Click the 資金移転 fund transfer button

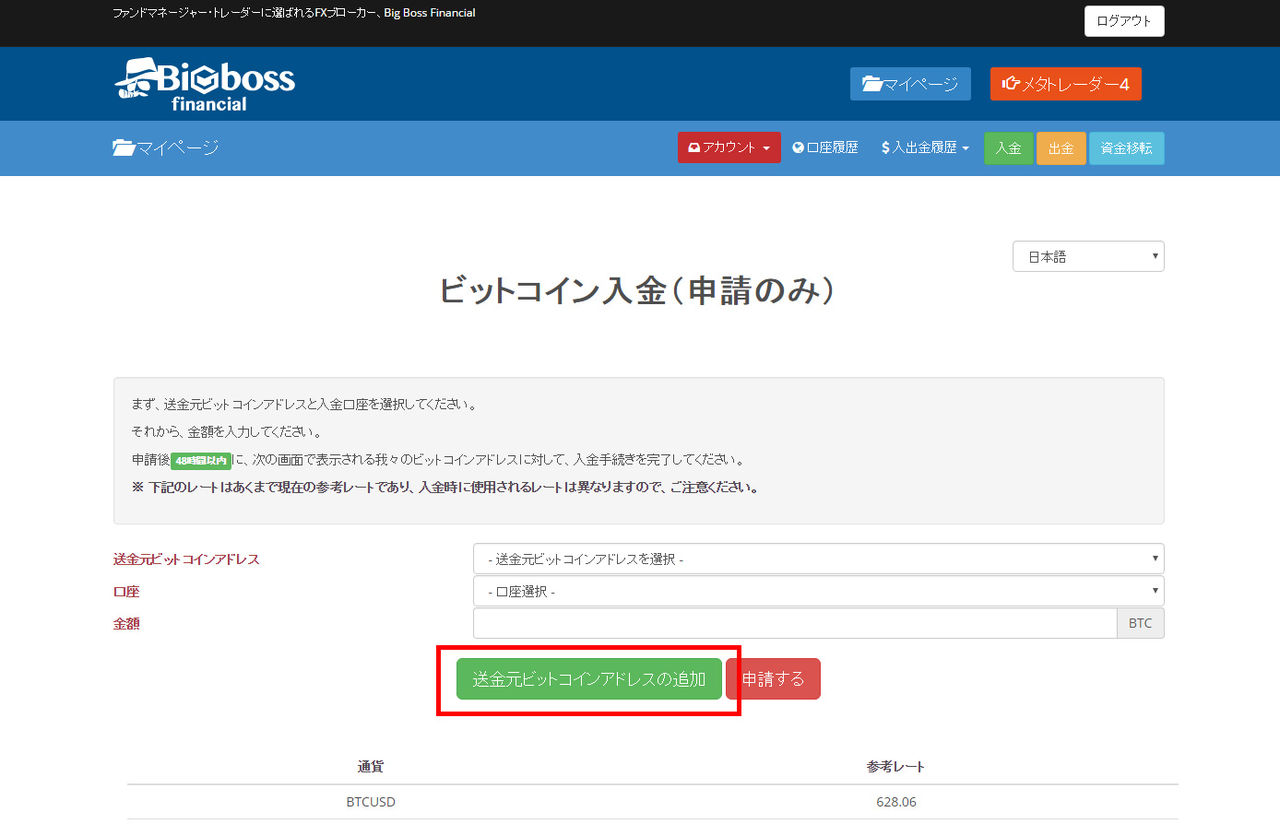click(1126, 148)
